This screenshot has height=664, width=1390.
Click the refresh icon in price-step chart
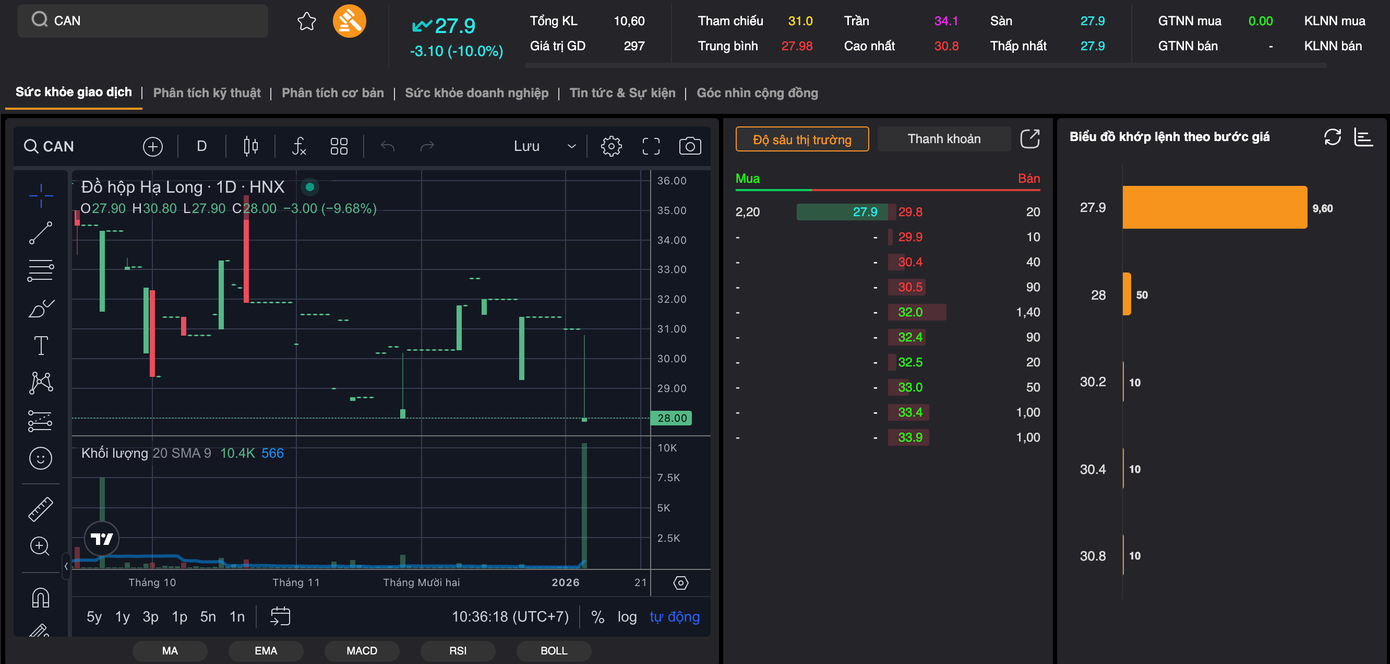click(x=1332, y=137)
